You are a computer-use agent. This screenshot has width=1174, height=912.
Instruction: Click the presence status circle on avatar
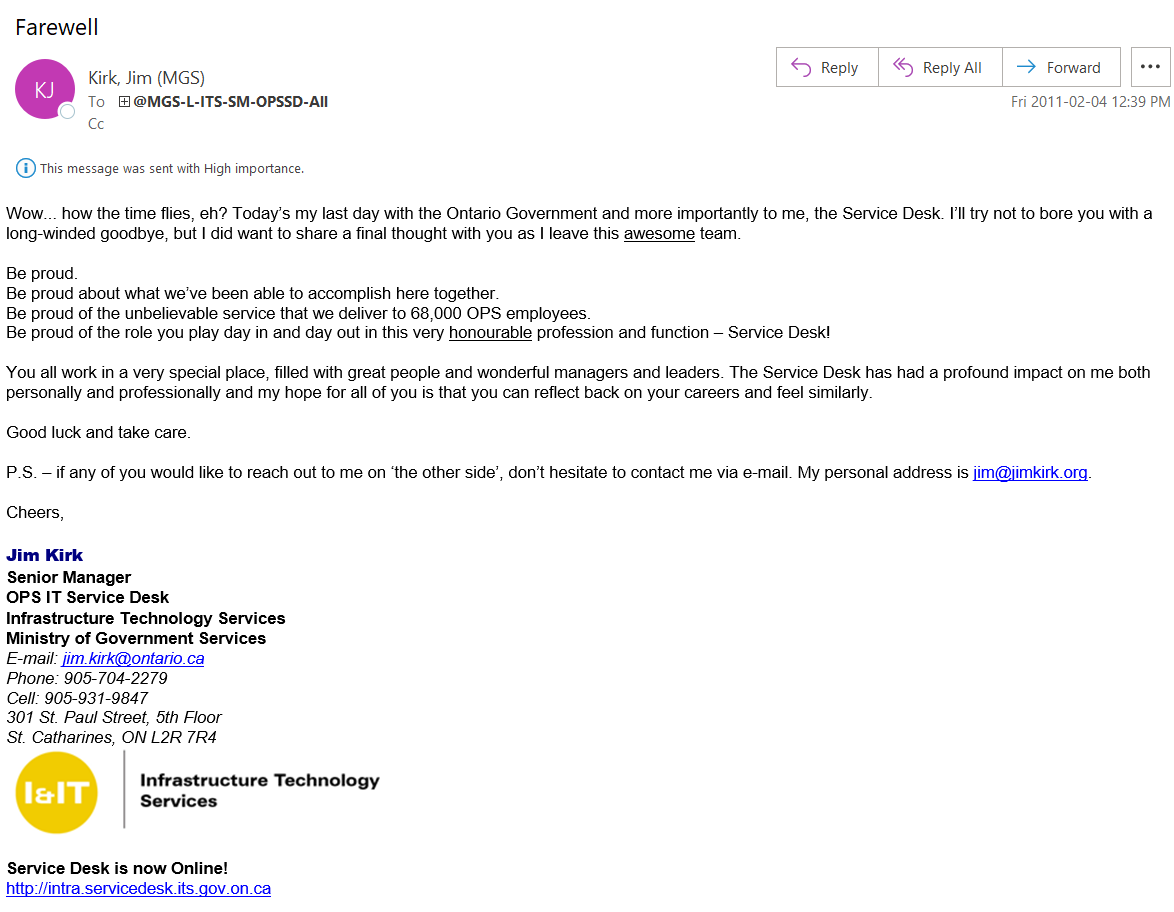[x=68, y=111]
